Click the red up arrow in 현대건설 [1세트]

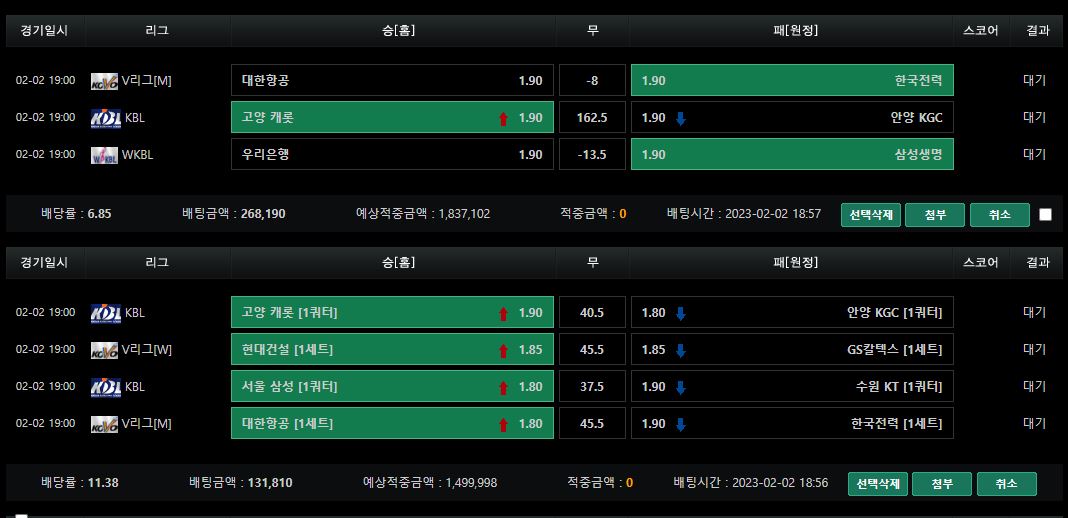coord(503,350)
